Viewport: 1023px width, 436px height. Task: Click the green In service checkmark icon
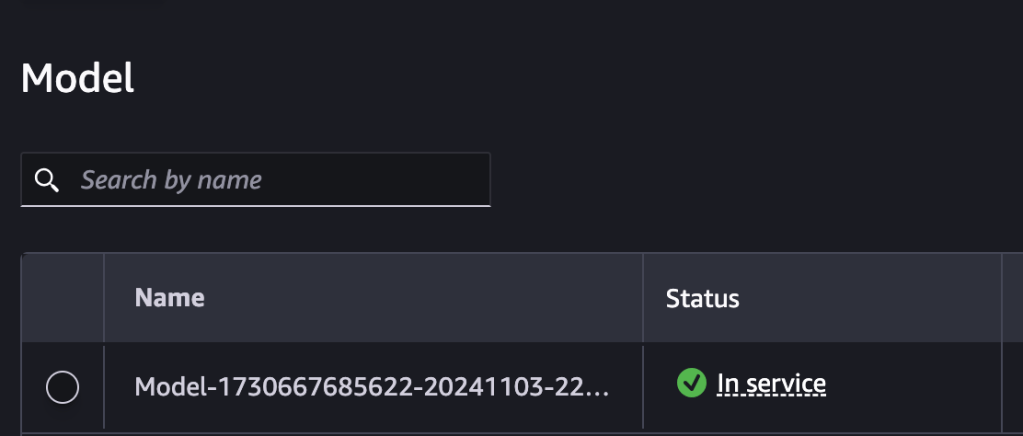pyautogui.click(x=691, y=383)
